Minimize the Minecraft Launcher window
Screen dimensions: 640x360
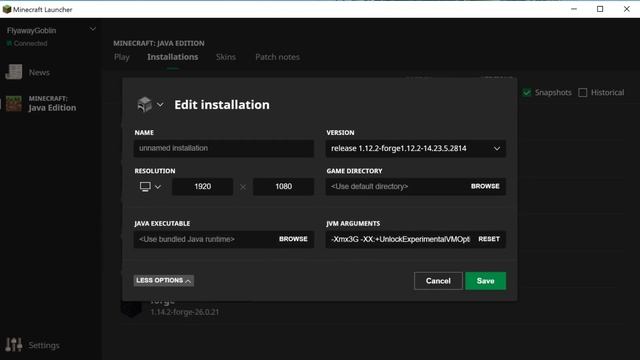click(x=574, y=9)
